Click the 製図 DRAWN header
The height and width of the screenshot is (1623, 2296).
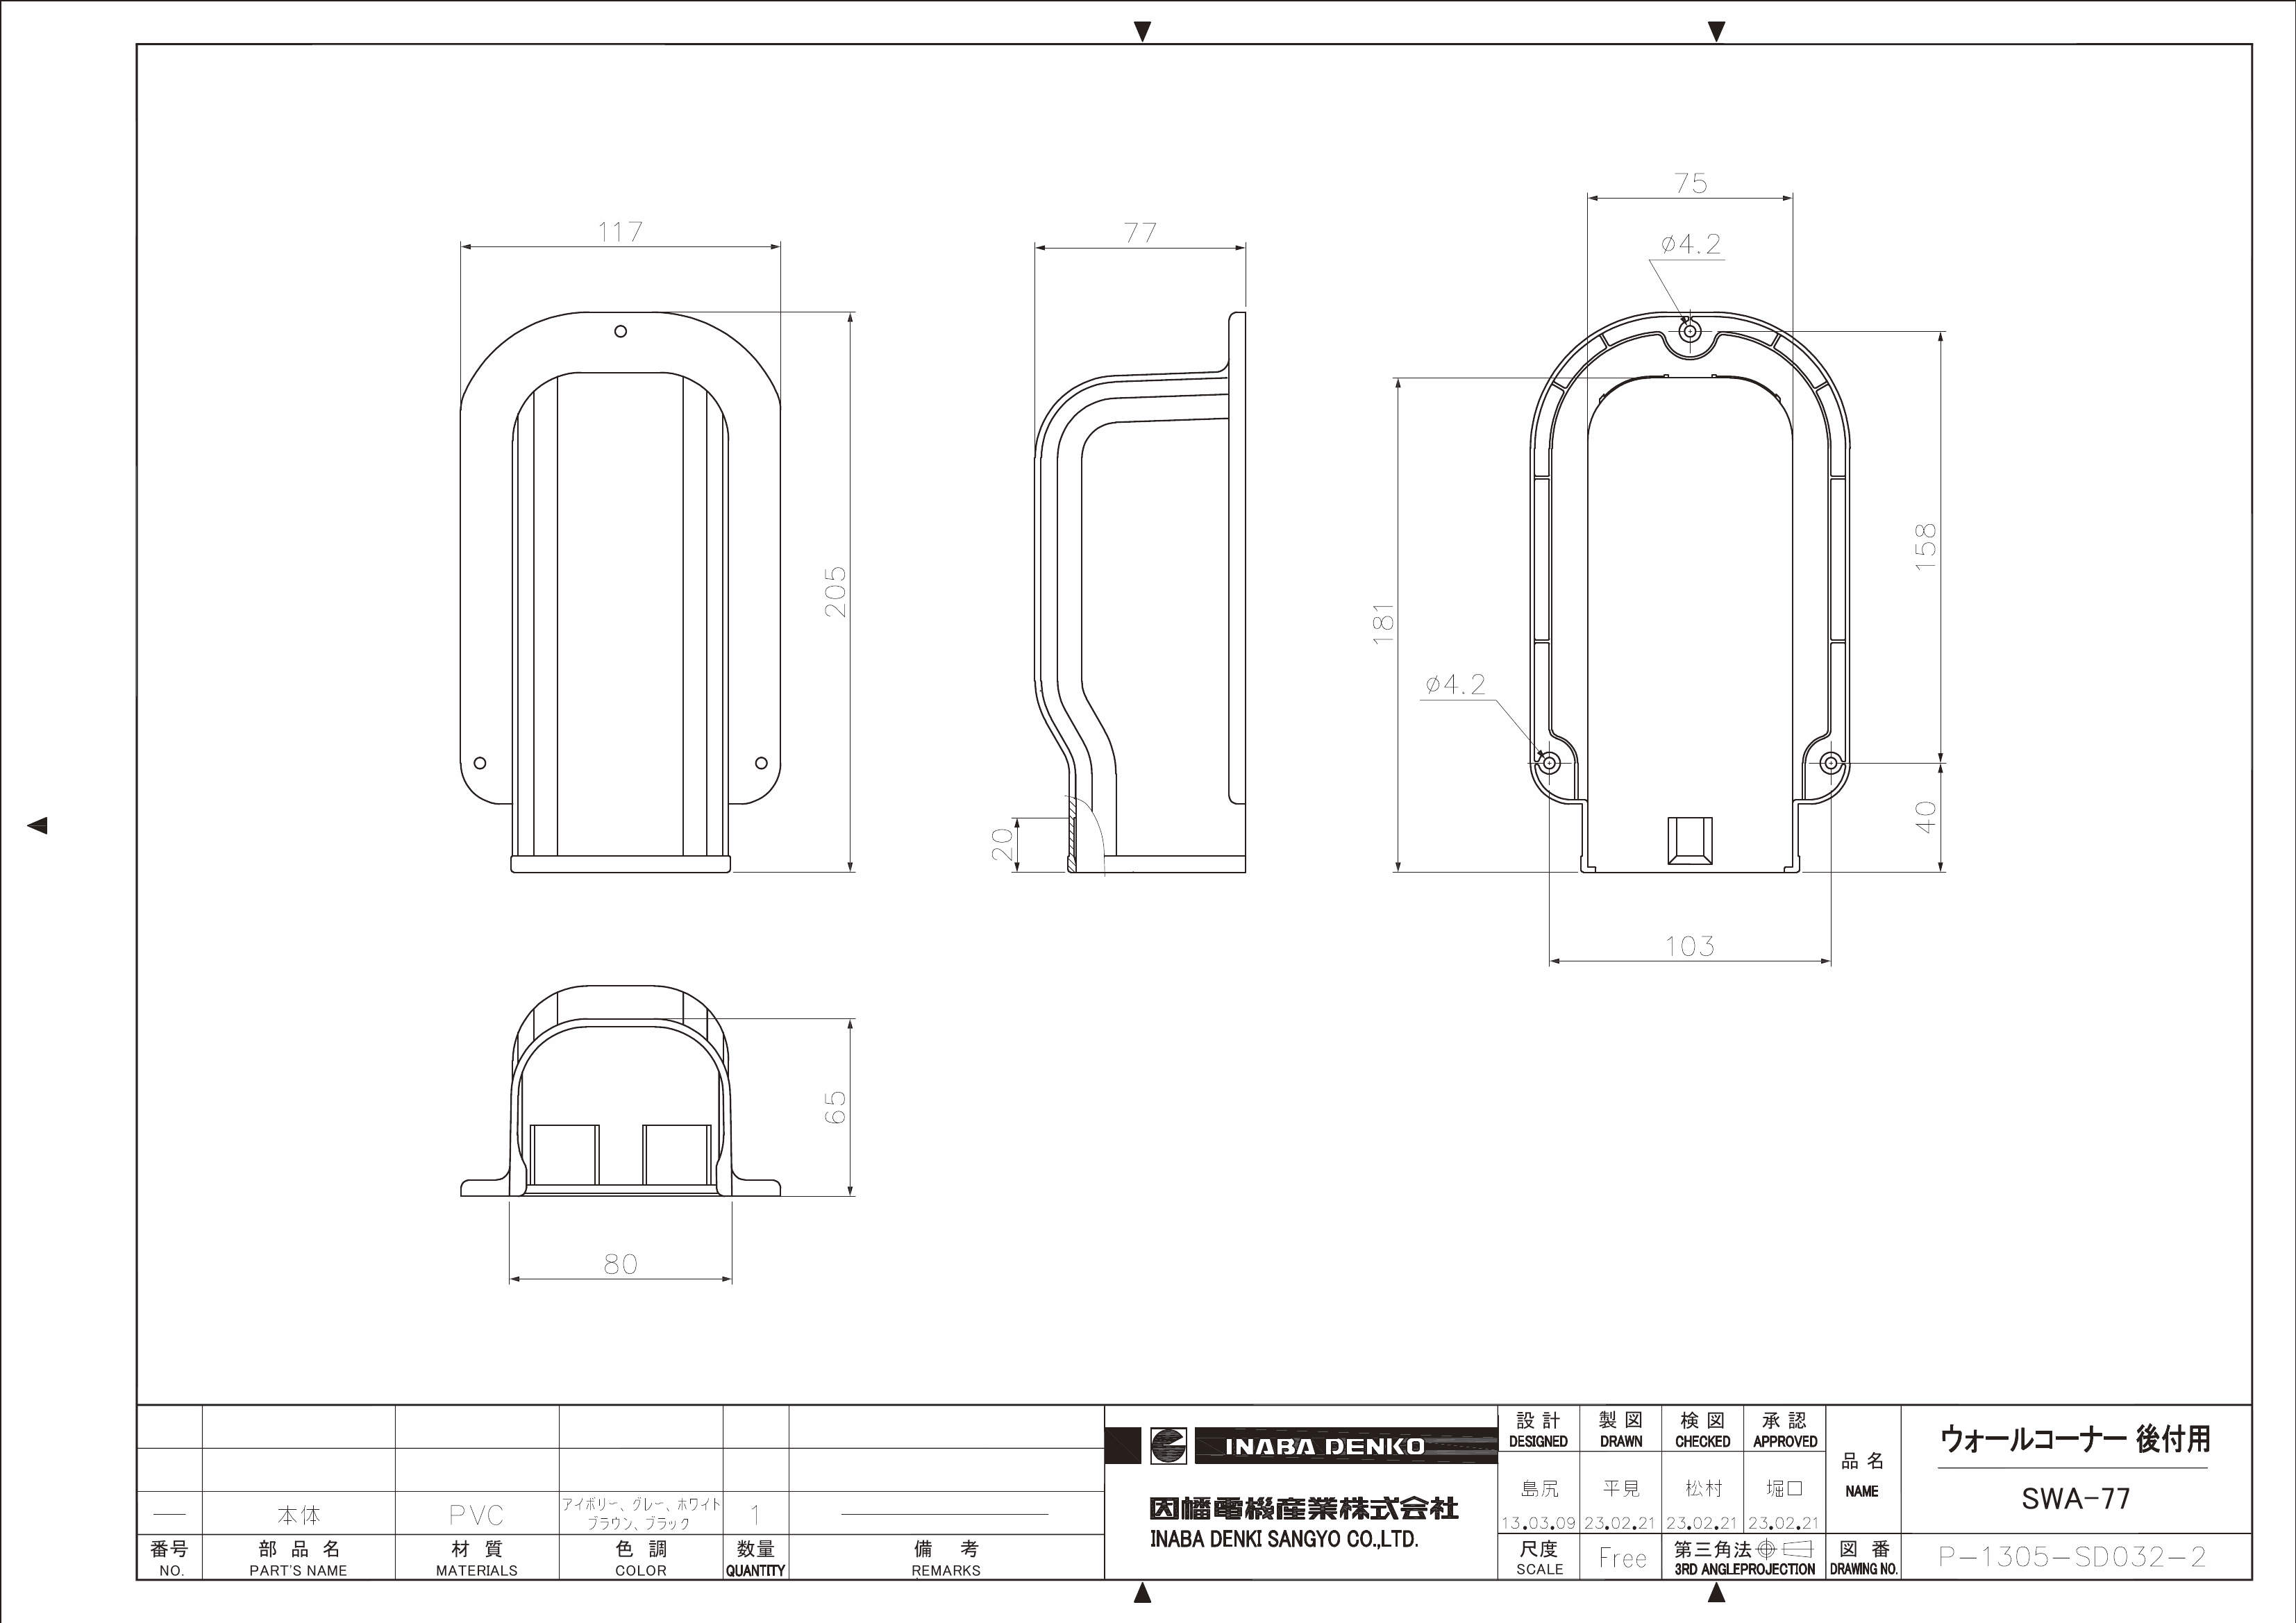[1621, 1430]
